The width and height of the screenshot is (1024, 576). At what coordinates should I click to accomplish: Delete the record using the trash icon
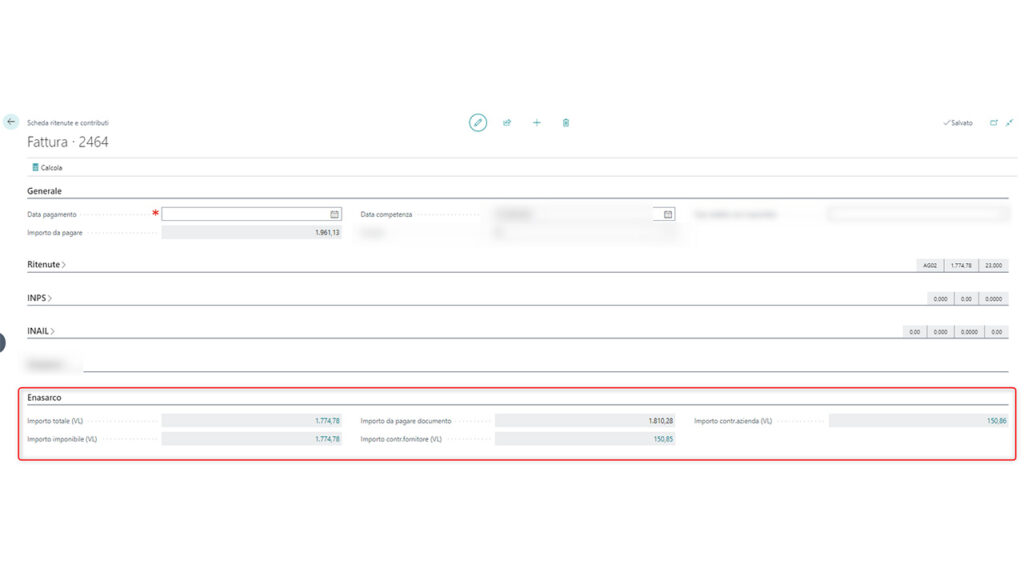point(565,122)
